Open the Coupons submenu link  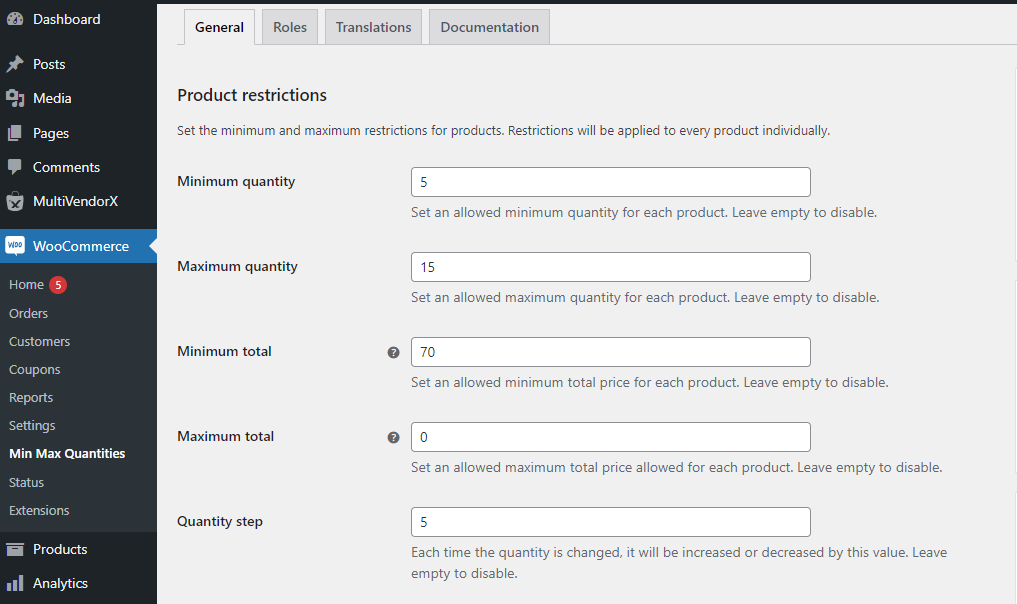point(34,370)
